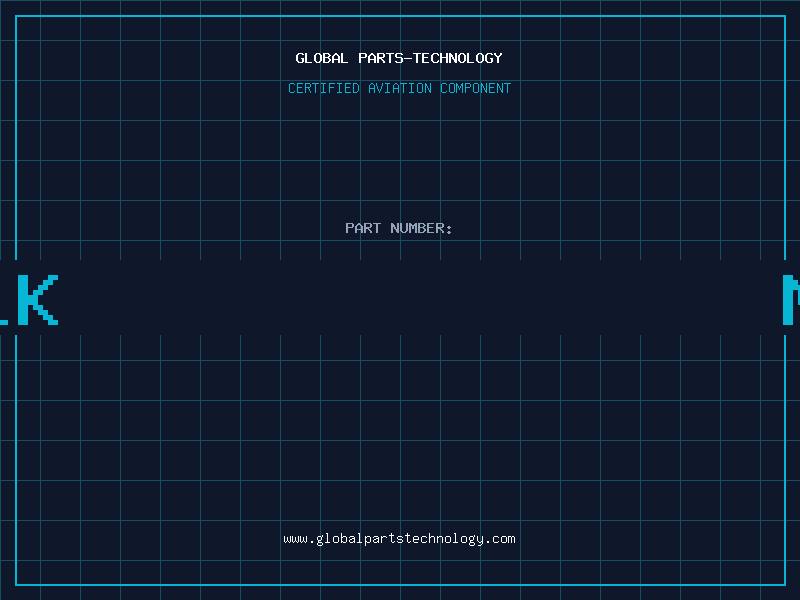Screen dimensions: 800x600
Task: Open the www.globalpartstechnology.com link
Action: pyautogui.click(x=399, y=539)
